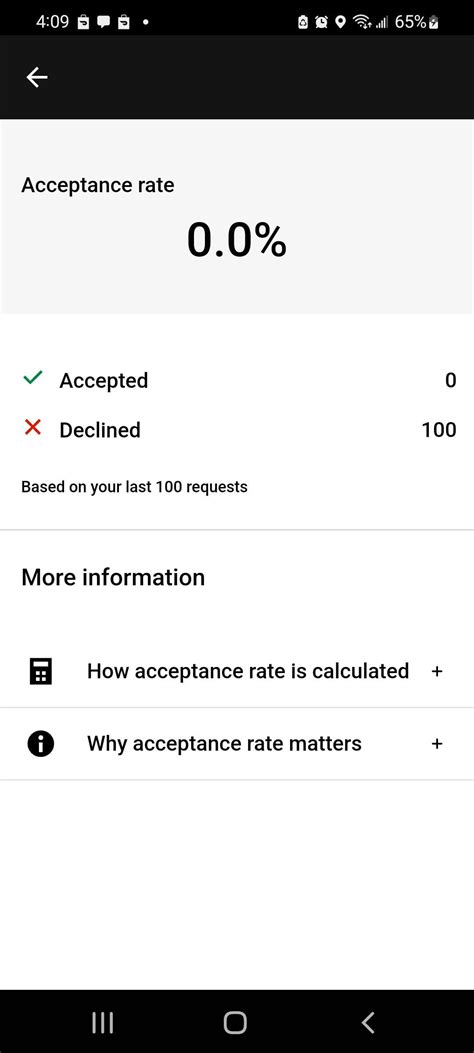474x1053 pixels.
Task: Select the Declined 100 row
Action: pos(237,430)
